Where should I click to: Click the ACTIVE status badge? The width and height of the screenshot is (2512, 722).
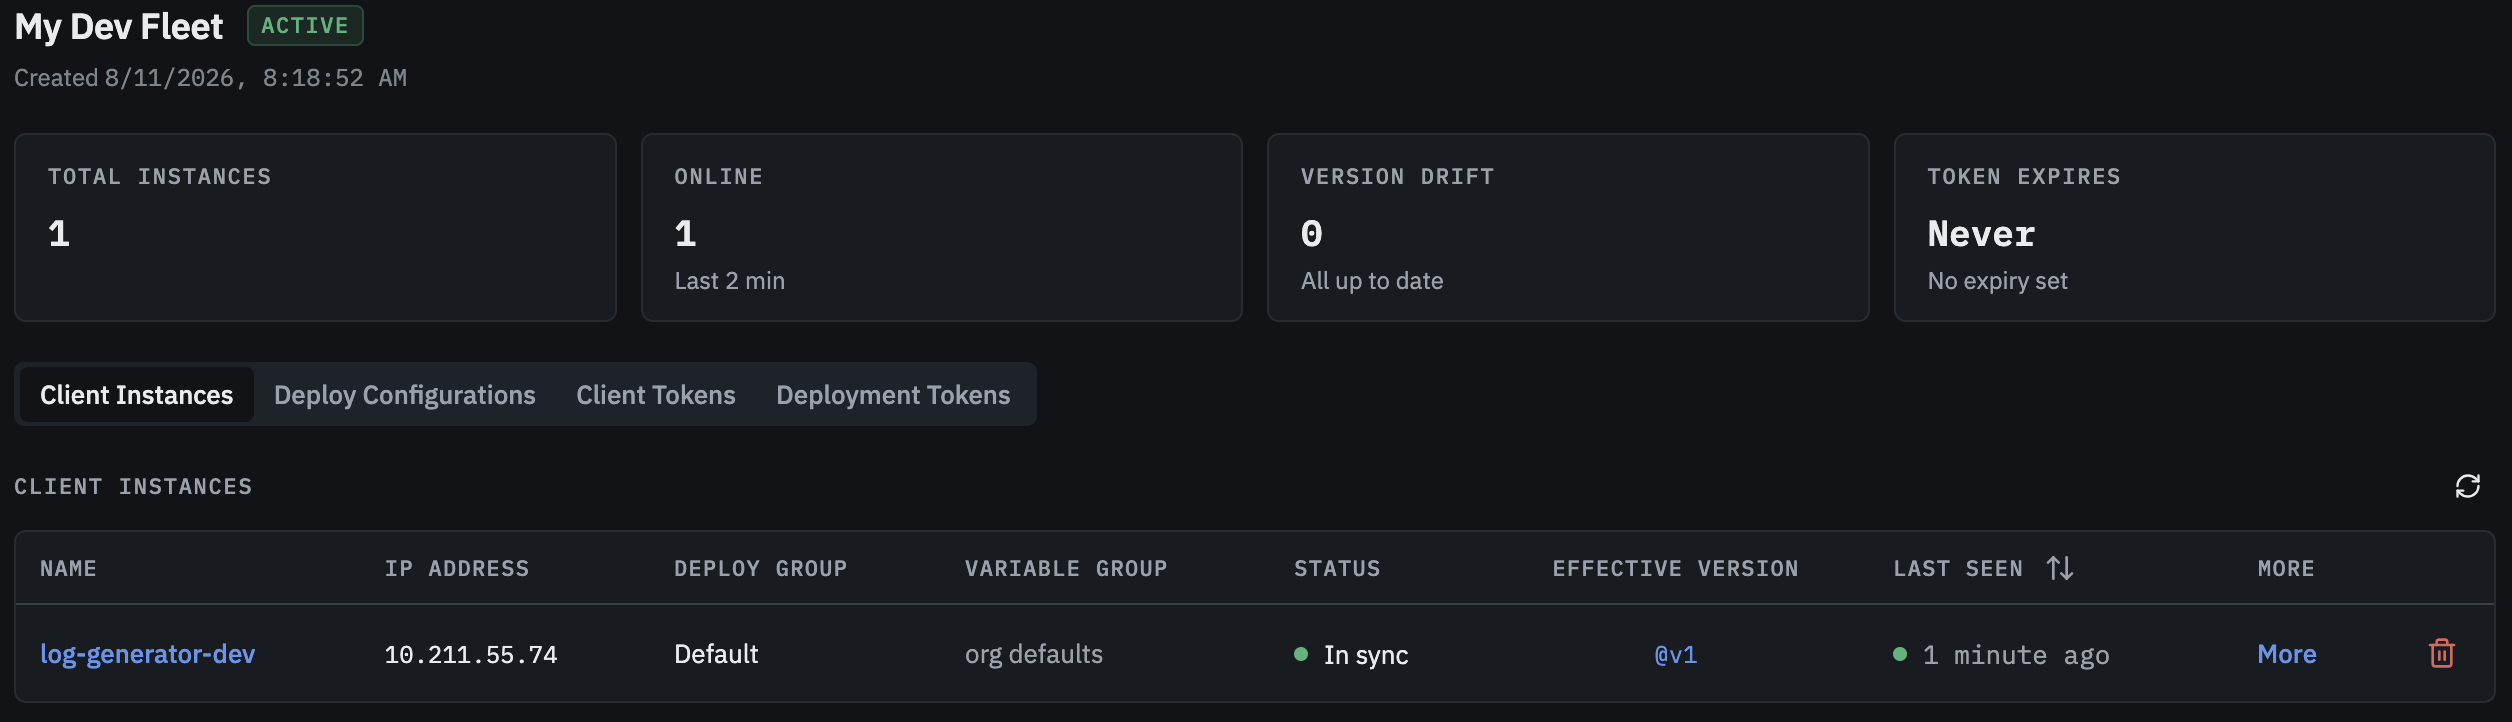pyautogui.click(x=305, y=26)
